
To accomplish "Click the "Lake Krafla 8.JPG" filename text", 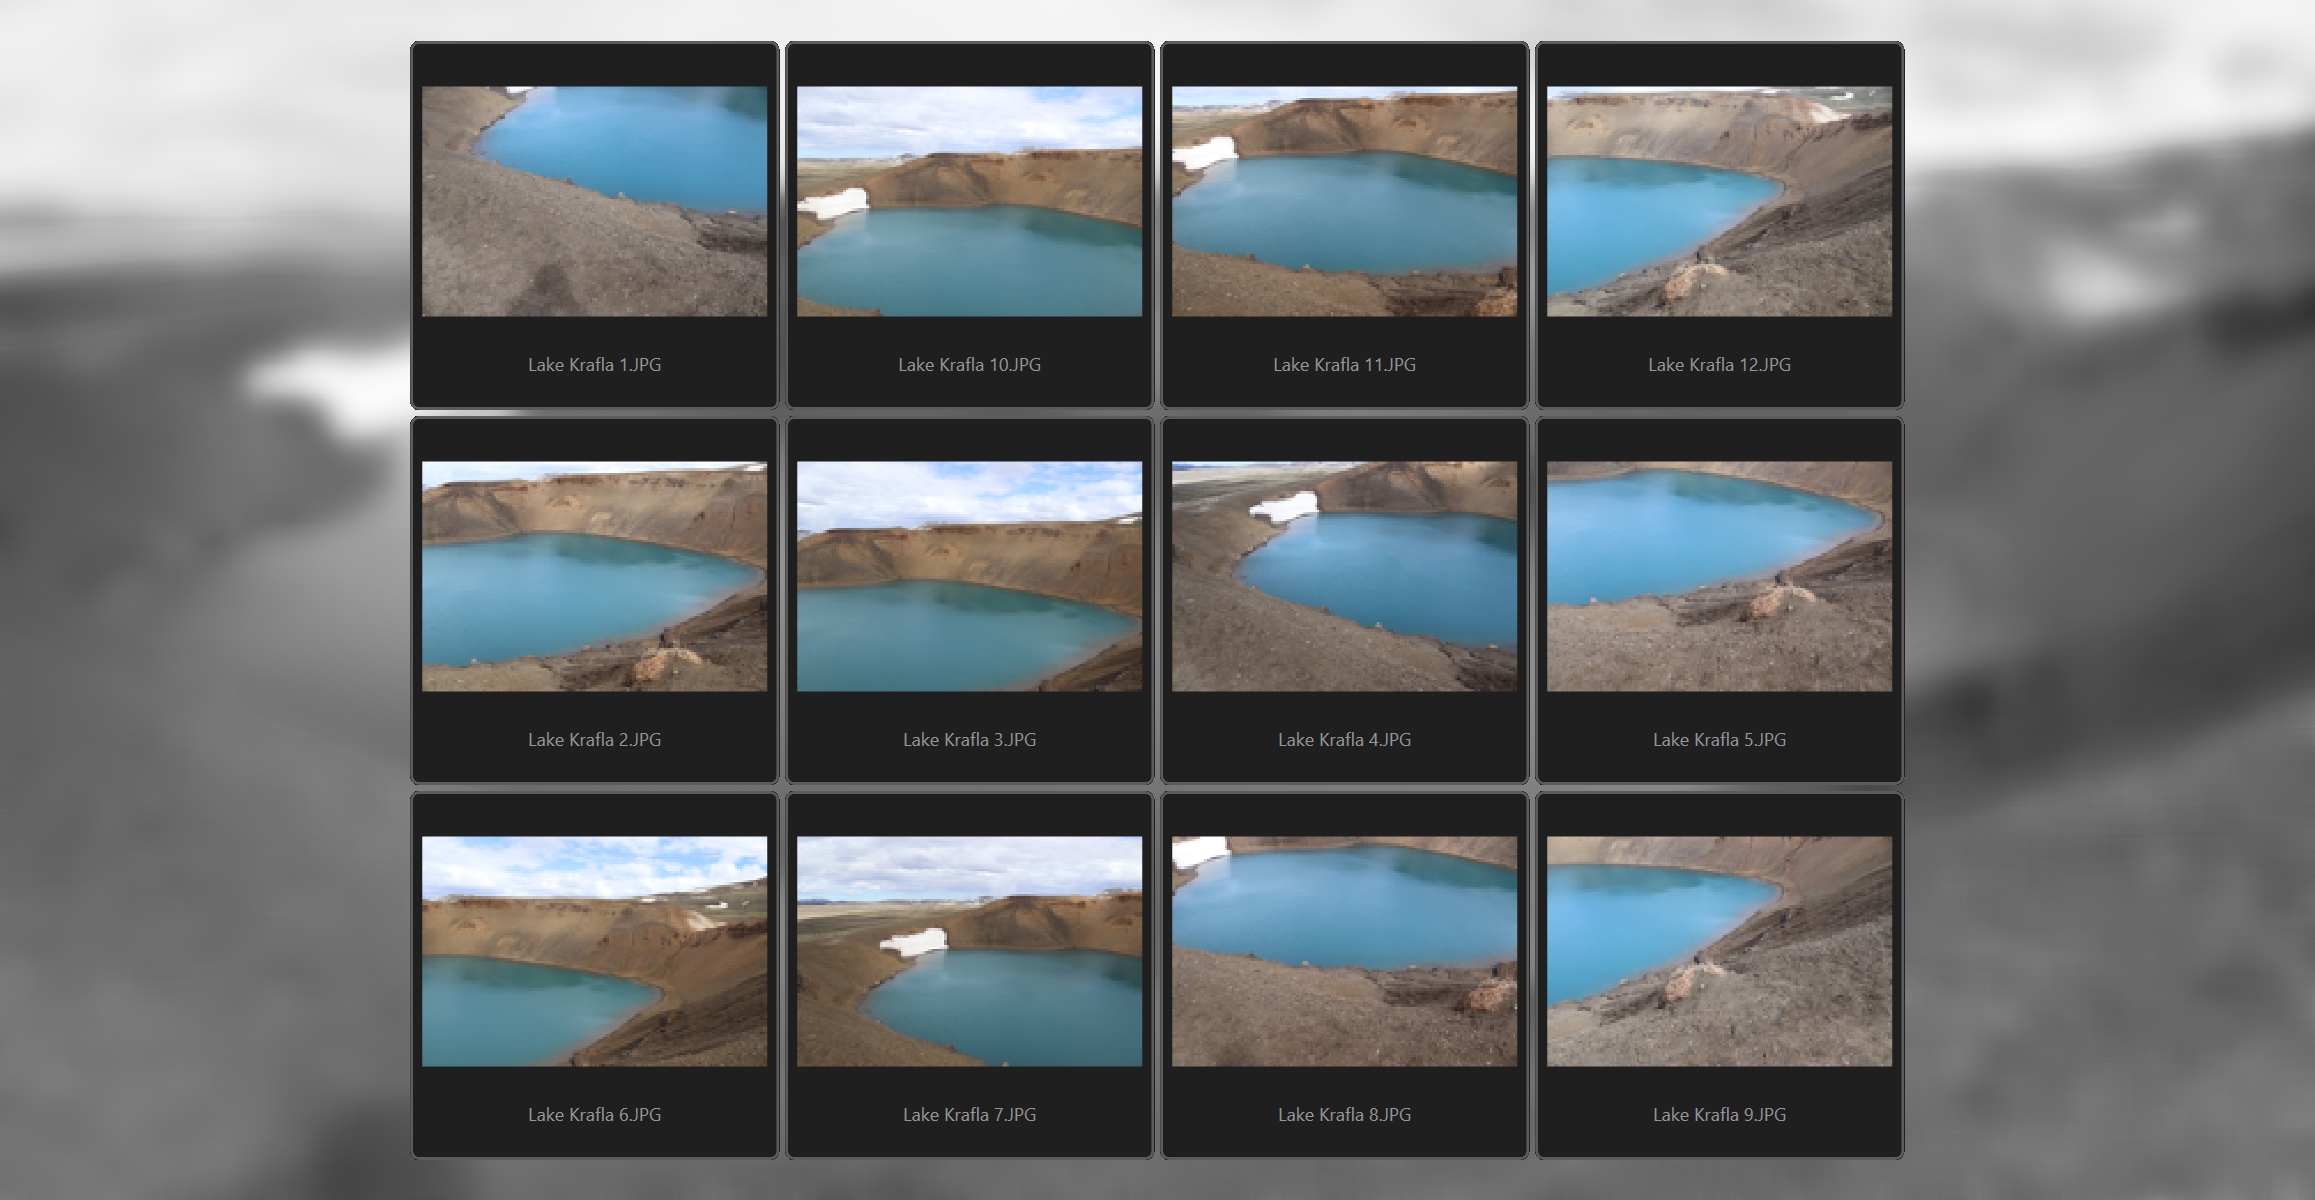I will coord(1344,1115).
